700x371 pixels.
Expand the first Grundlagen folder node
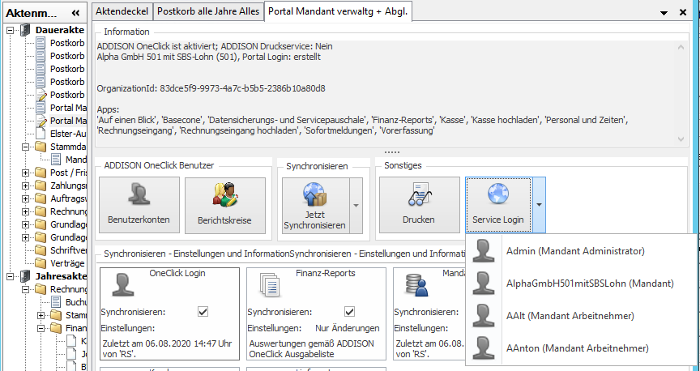point(25,225)
